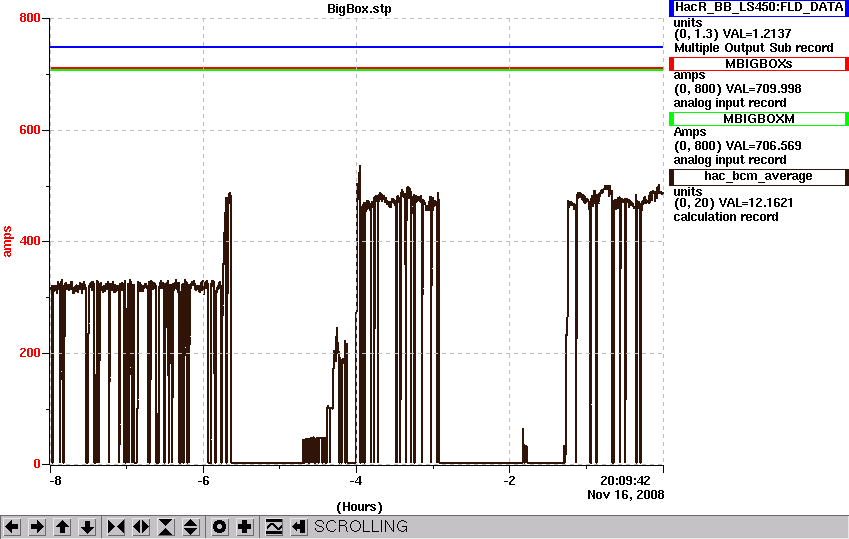Select the hac_bcm_average curve legend
The image size is (849, 539).
tap(759, 177)
